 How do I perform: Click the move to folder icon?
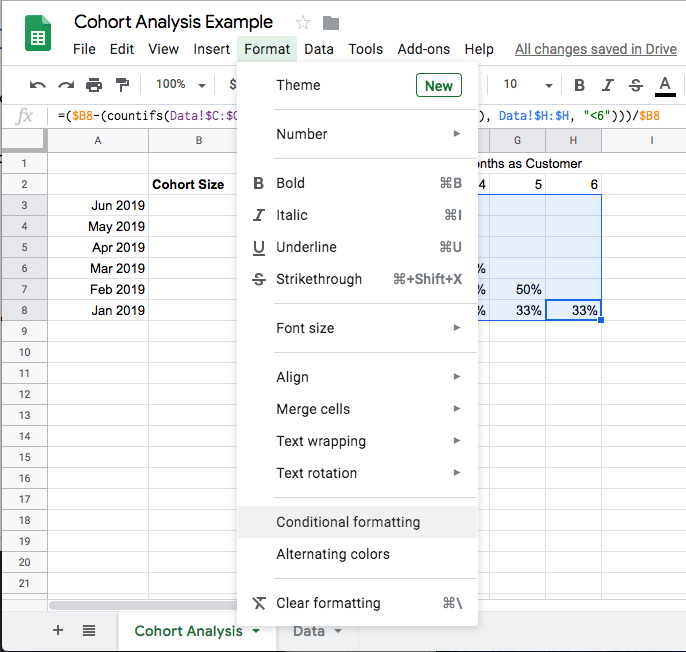(331, 23)
